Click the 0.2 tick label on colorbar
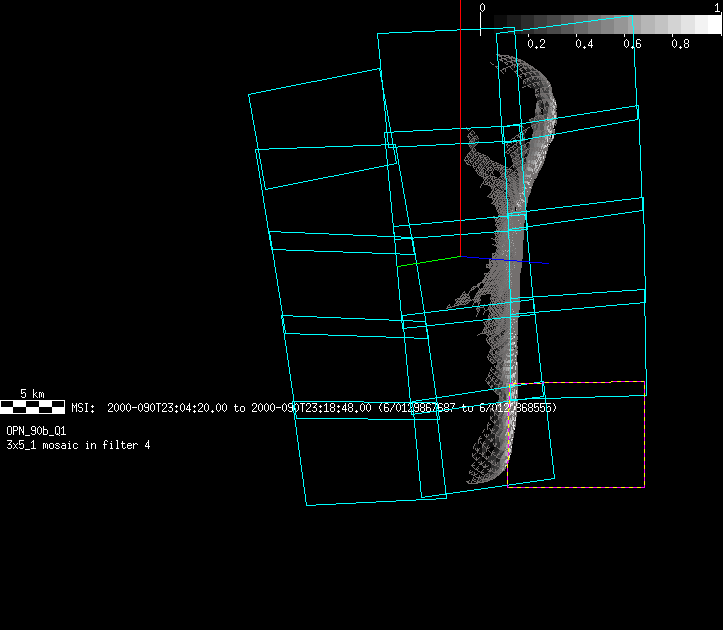 [x=536, y=44]
